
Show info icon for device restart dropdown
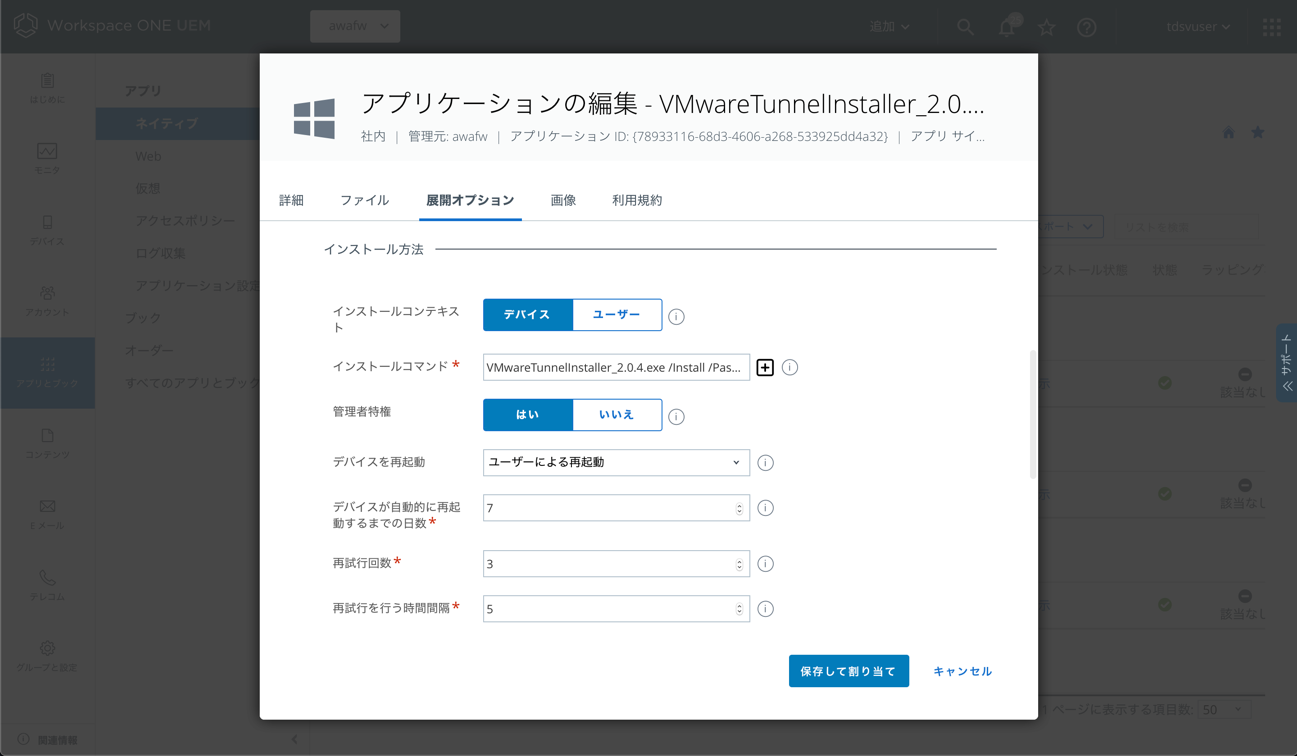(766, 463)
